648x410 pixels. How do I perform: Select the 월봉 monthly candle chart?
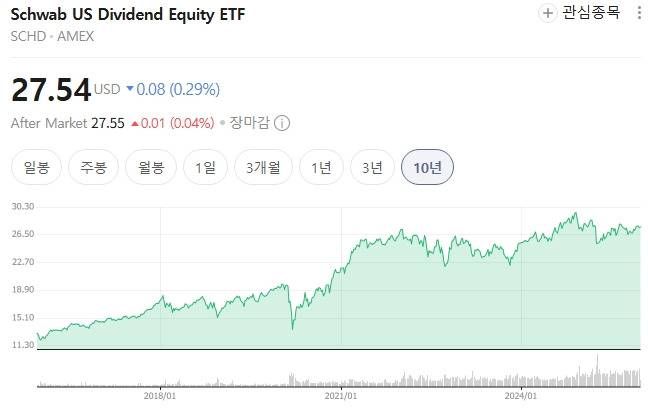tap(151, 167)
